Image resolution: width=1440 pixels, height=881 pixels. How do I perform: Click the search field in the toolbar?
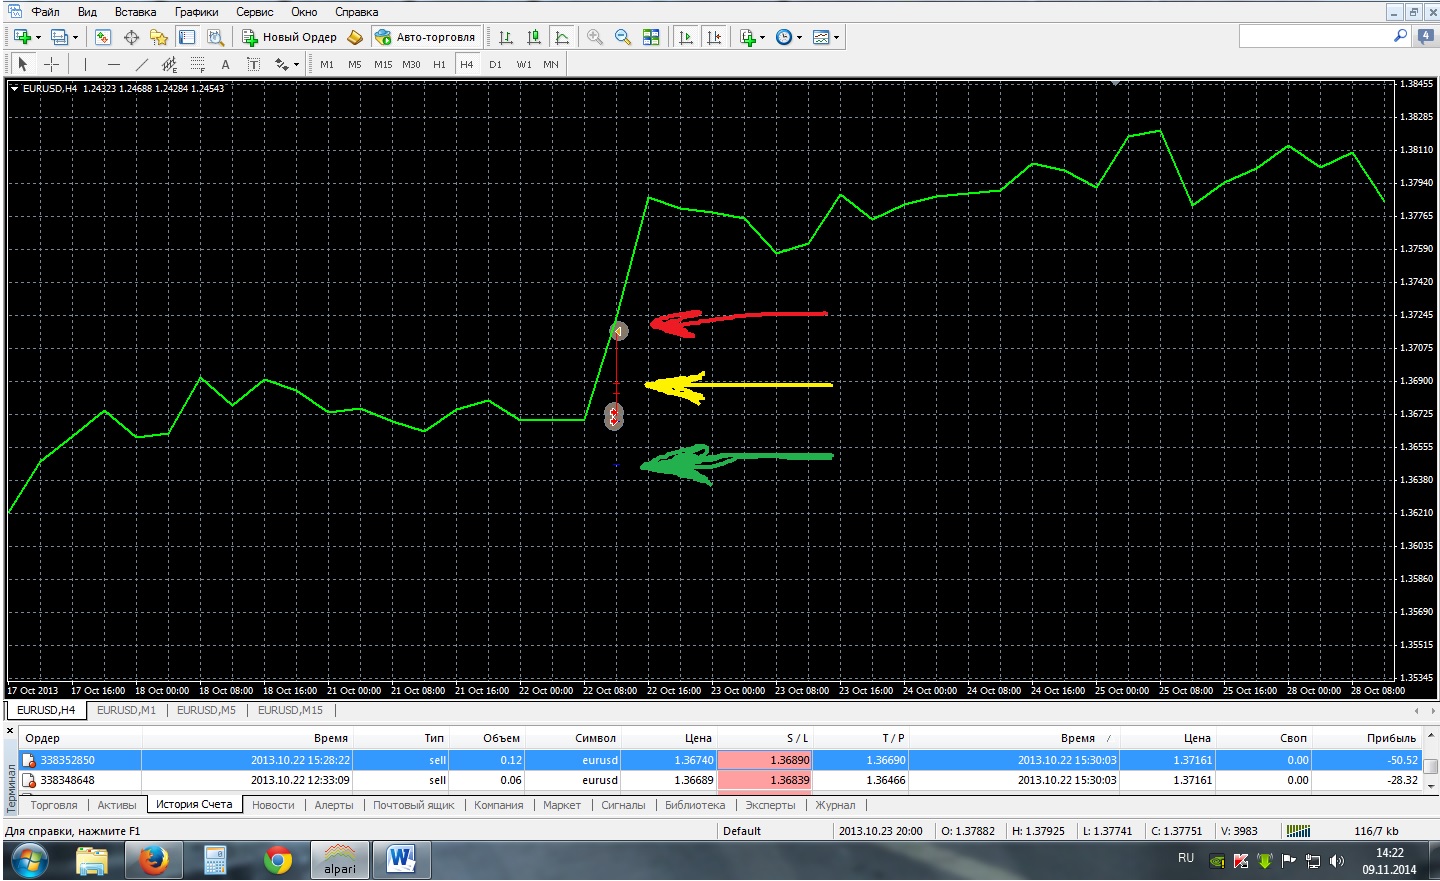click(x=1315, y=36)
